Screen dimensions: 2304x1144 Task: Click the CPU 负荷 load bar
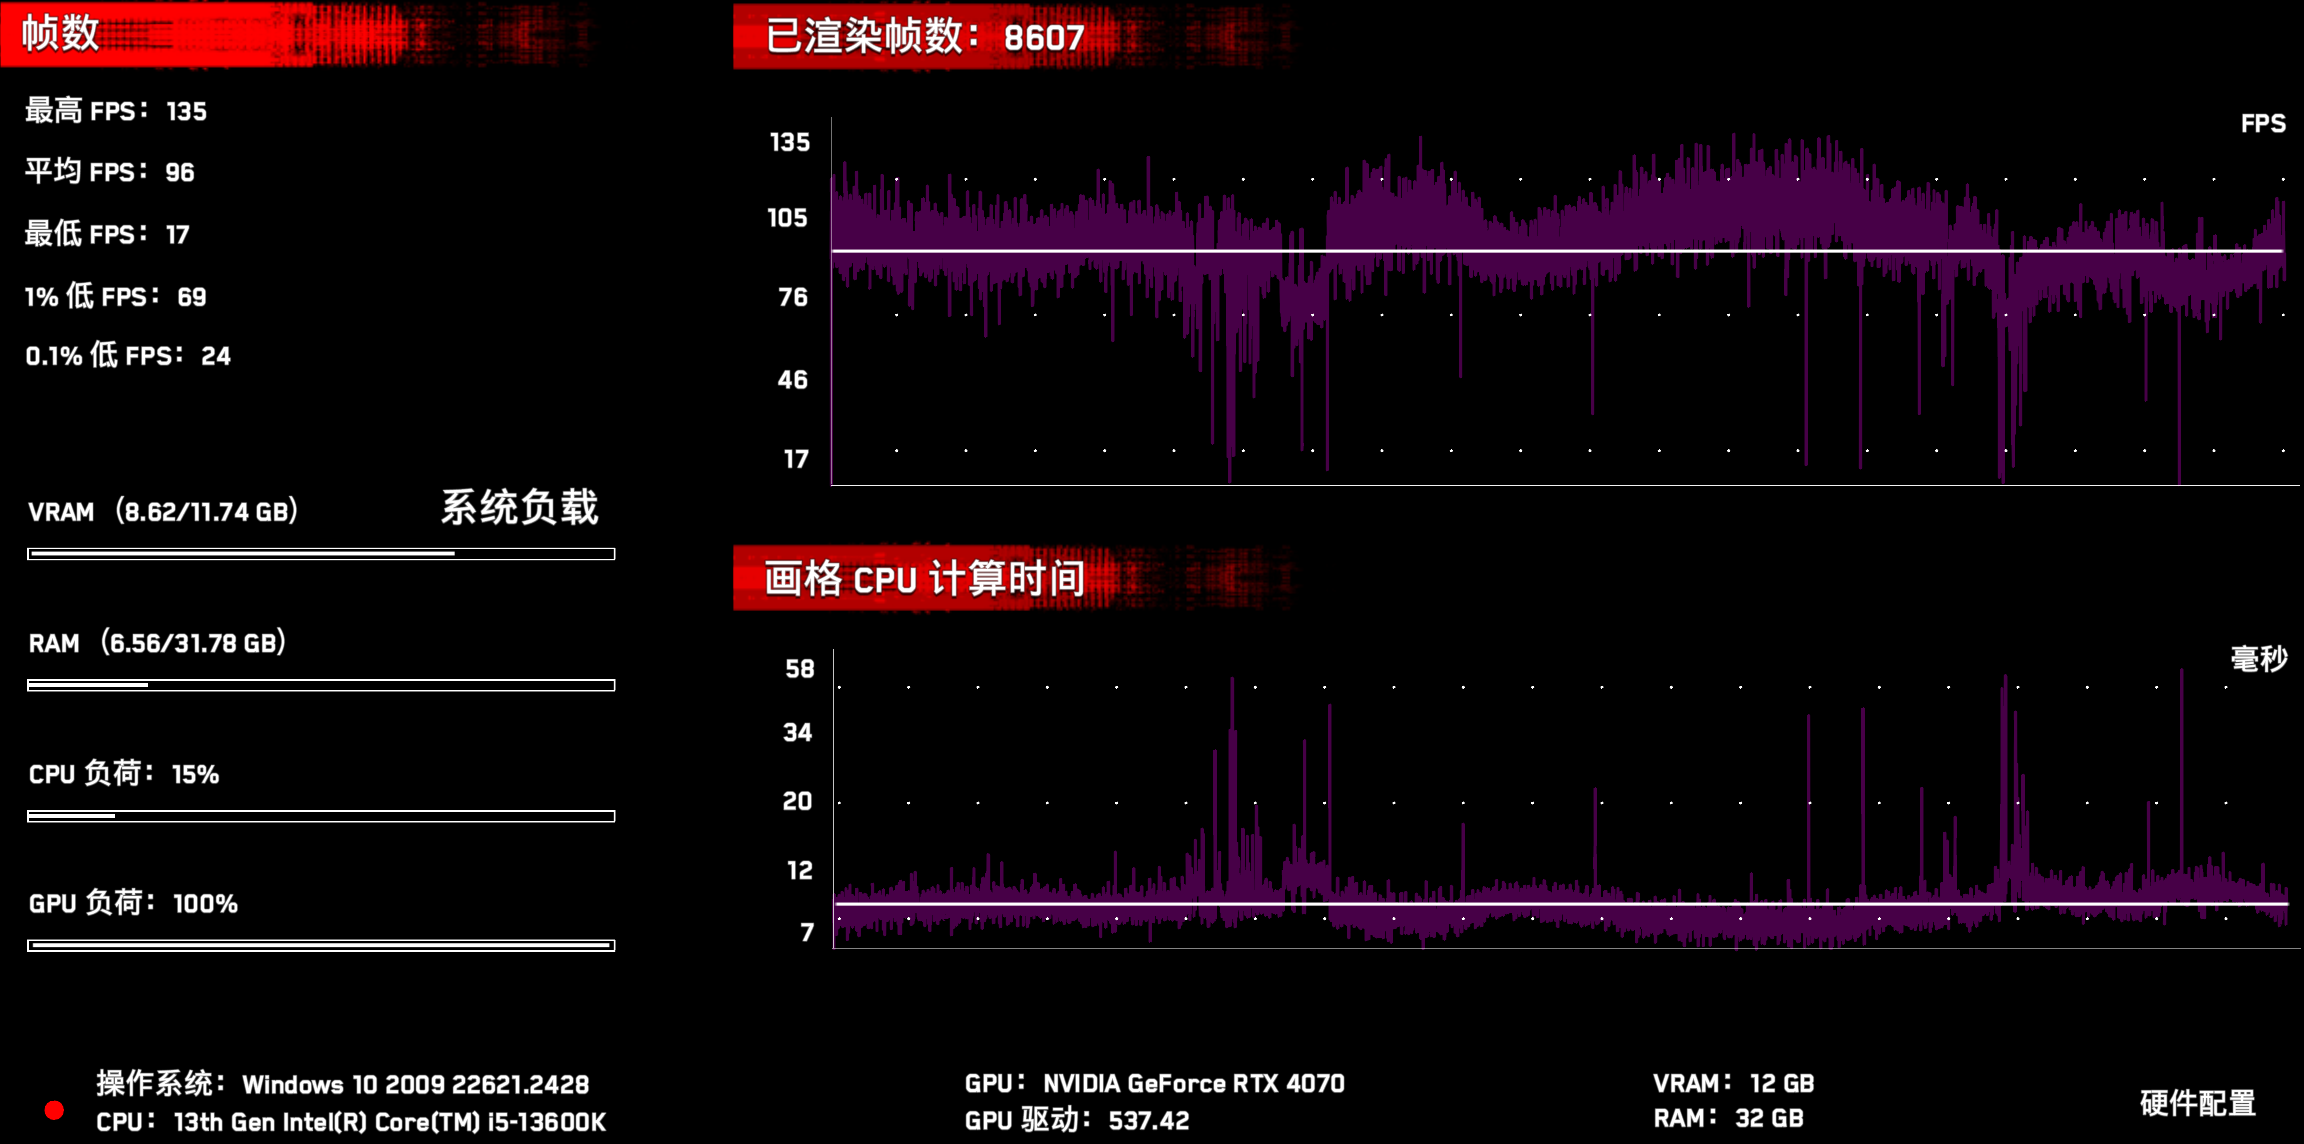tap(321, 816)
